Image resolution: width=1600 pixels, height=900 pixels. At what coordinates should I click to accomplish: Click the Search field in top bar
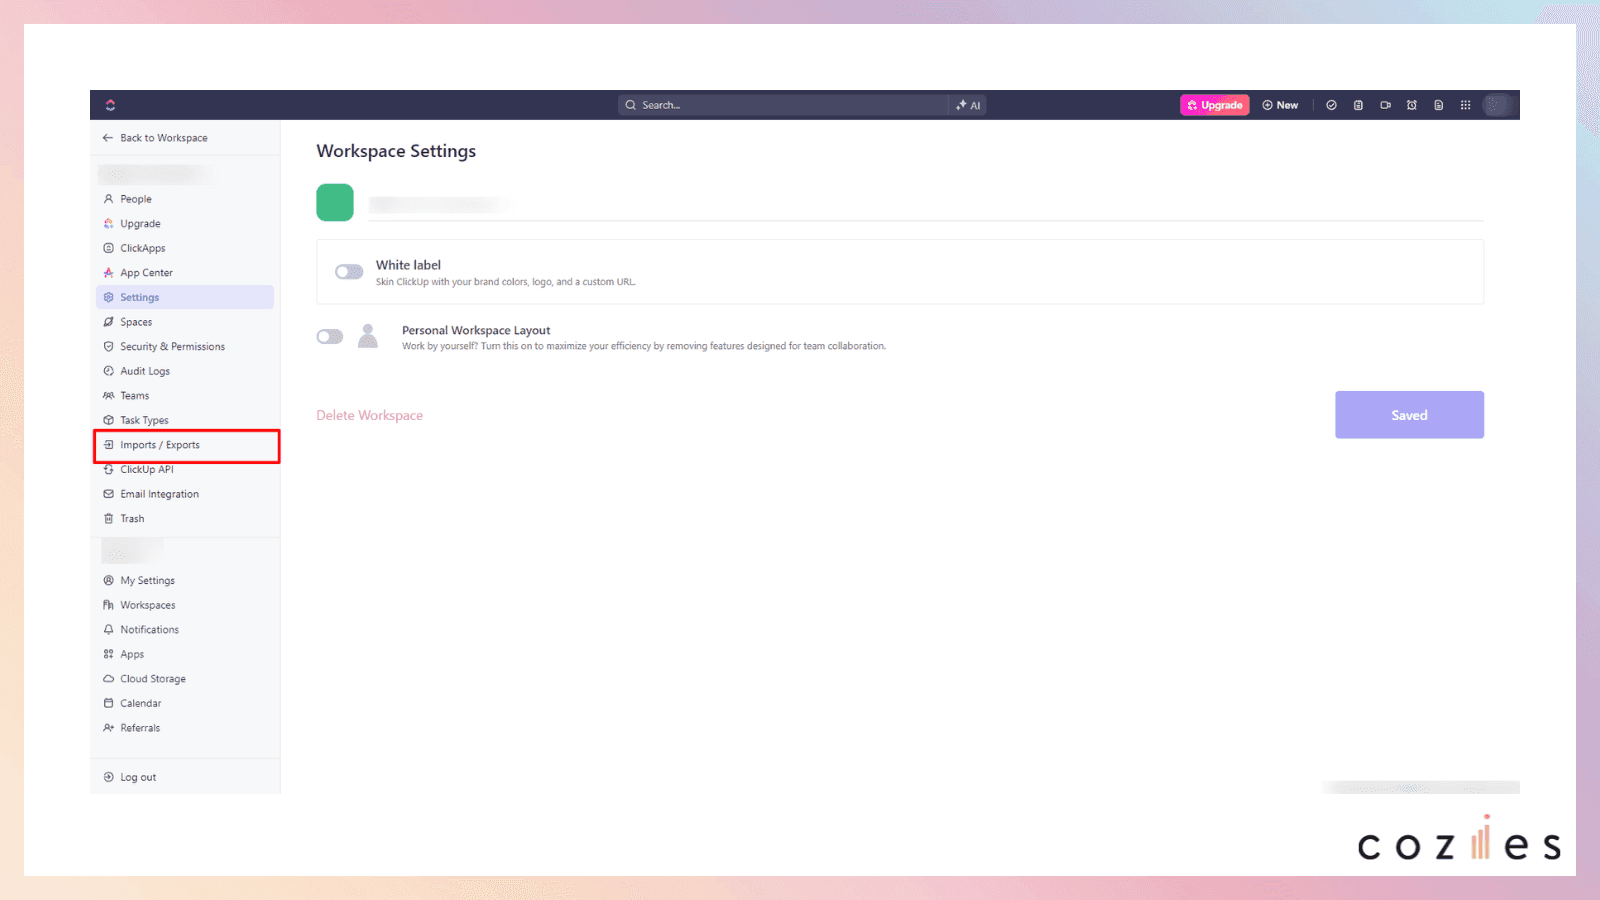pos(783,105)
